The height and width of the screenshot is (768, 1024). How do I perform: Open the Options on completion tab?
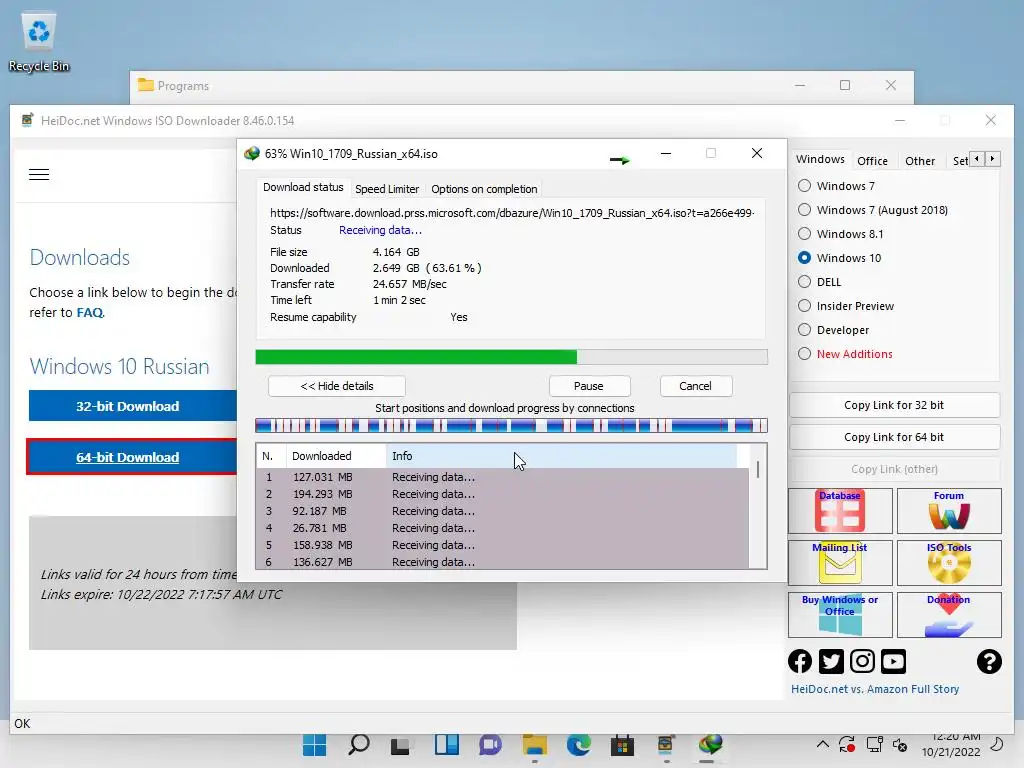pos(484,189)
